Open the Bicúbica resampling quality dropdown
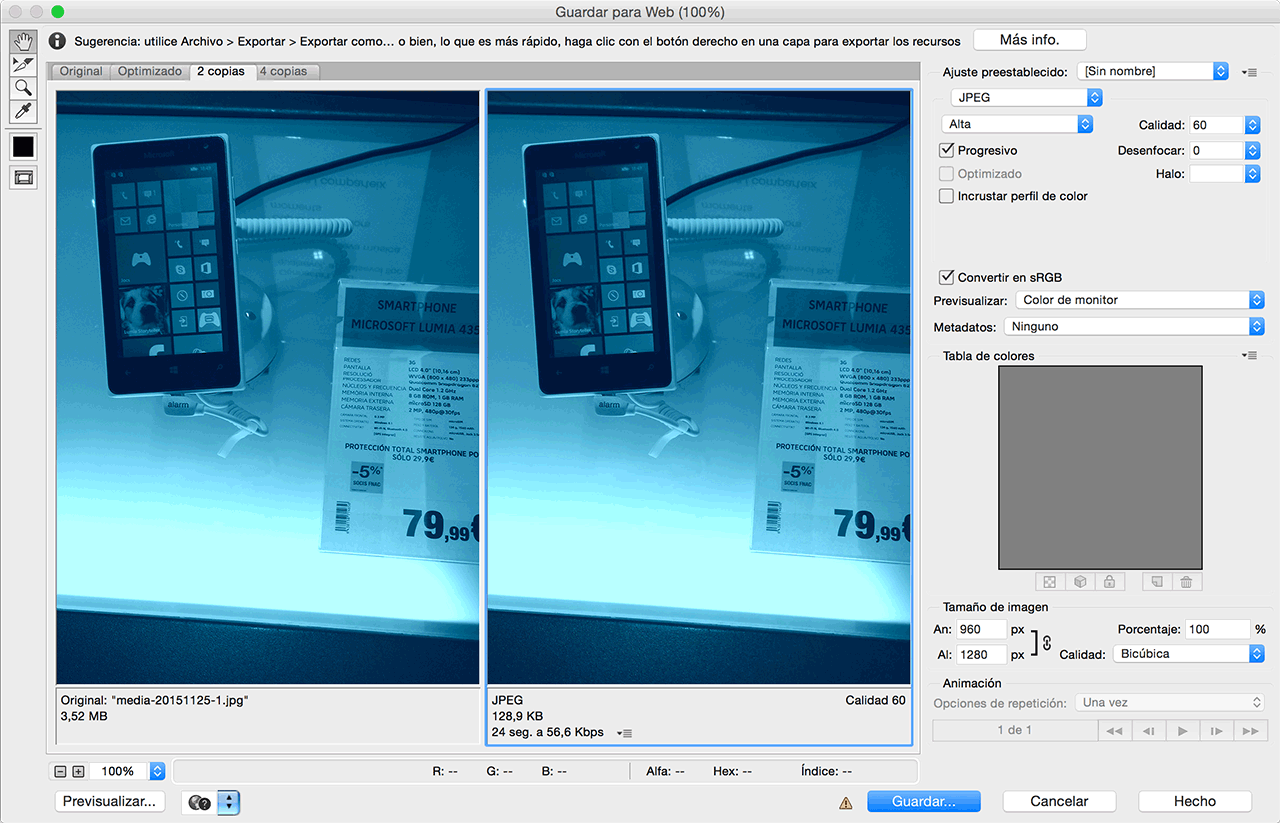This screenshot has height=823, width=1280. [1189, 653]
